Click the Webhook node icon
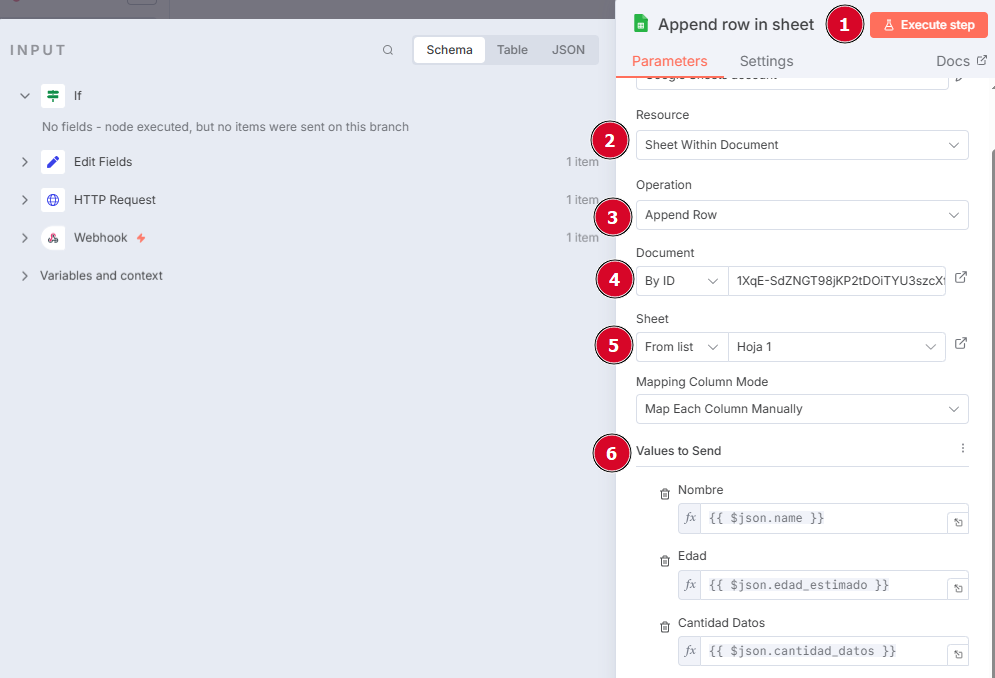The image size is (995, 678). [x=53, y=238]
